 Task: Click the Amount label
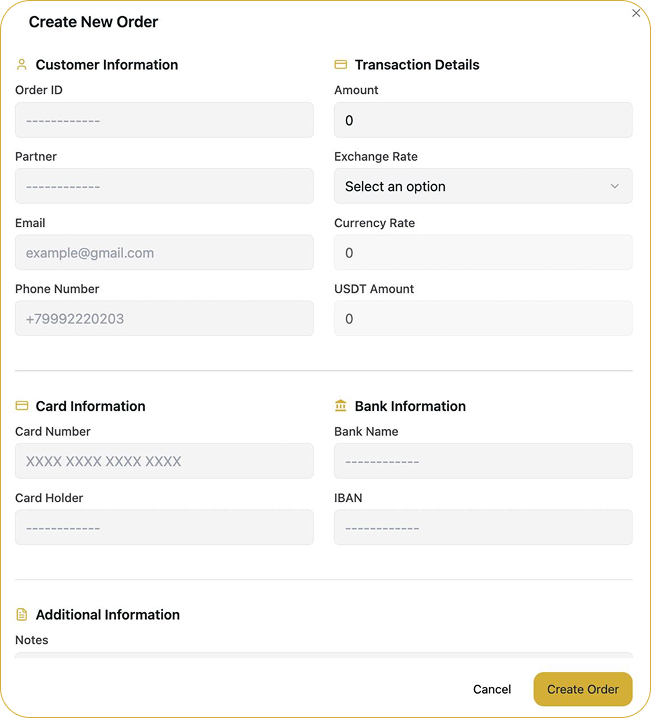tap(356, 90)
